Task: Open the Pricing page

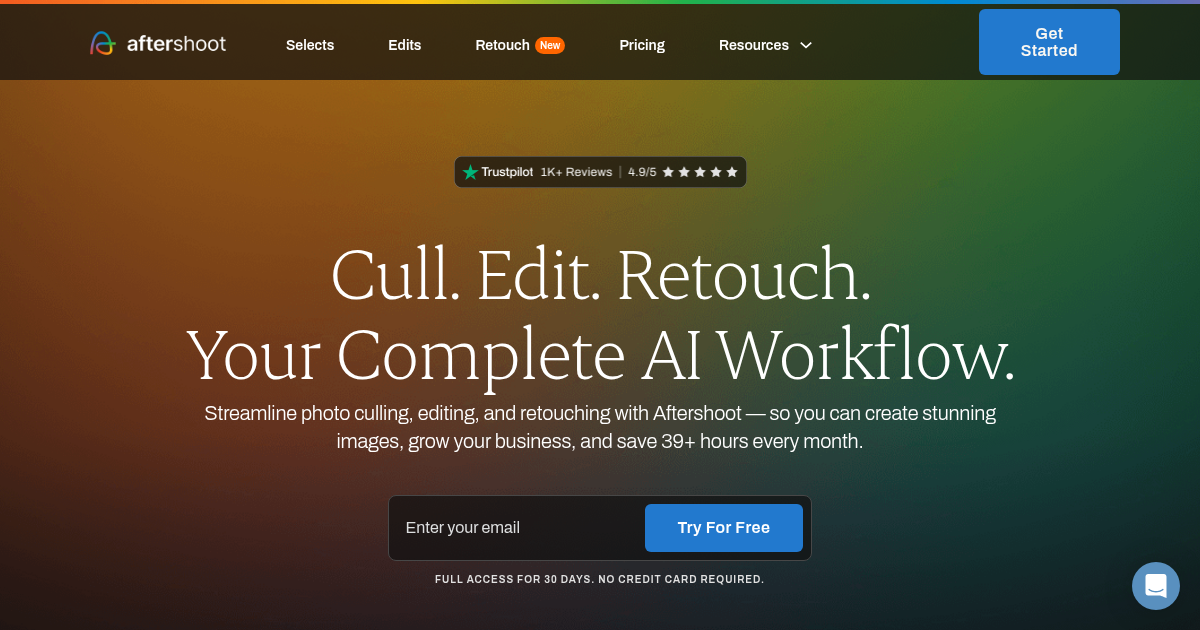Action: [642, 45]
